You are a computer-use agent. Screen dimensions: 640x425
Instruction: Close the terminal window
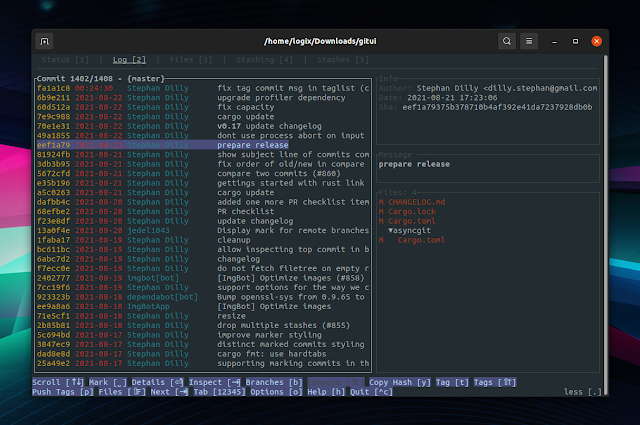coord(596,41)
